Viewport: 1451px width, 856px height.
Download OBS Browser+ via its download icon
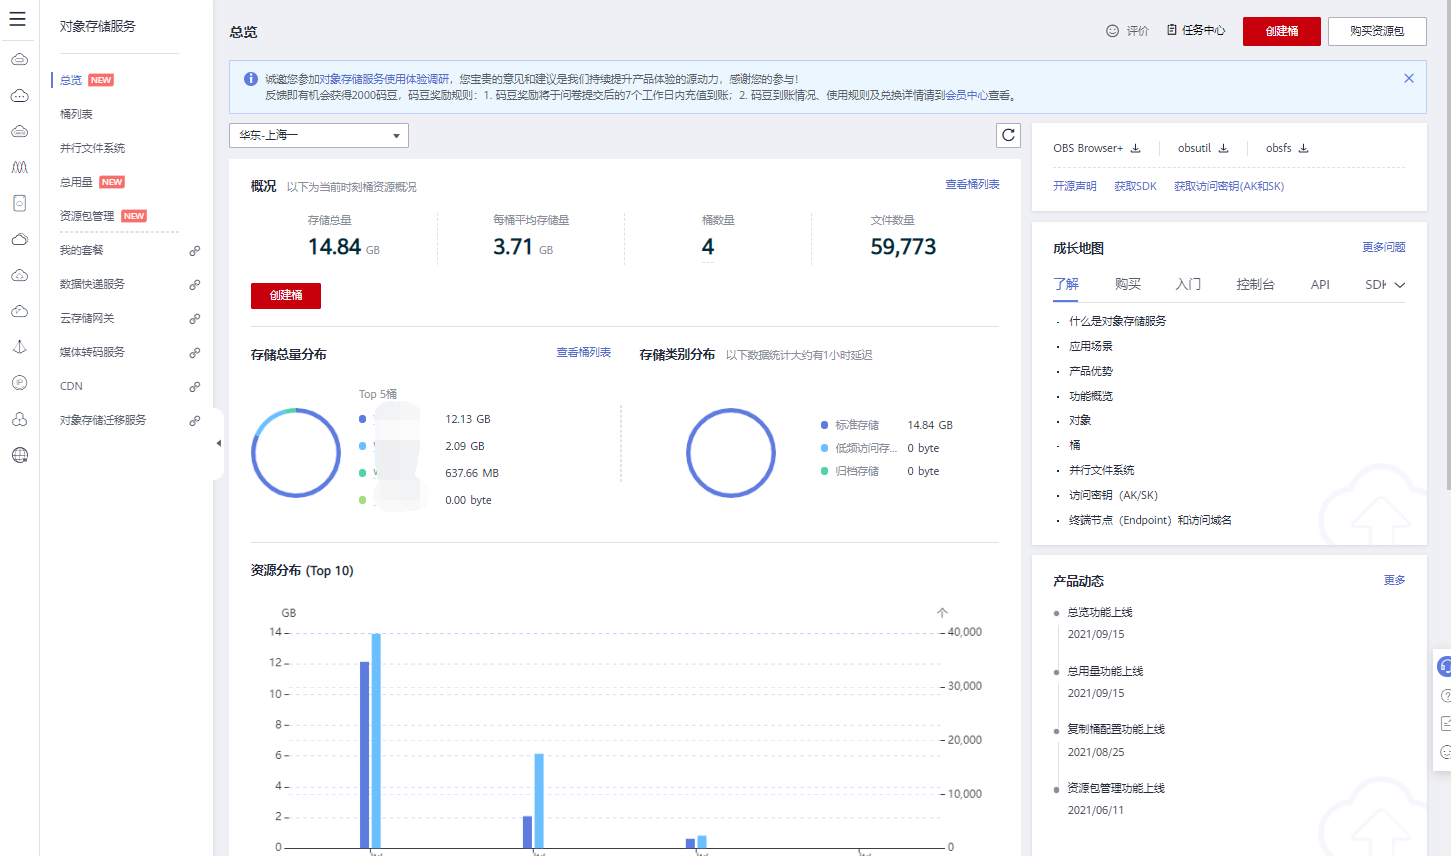[1136, 148]
